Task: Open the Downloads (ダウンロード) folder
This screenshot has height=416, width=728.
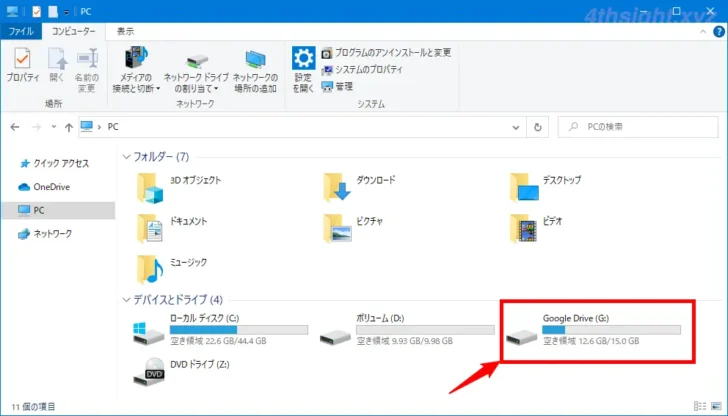Action: click(x=360, y=187)
